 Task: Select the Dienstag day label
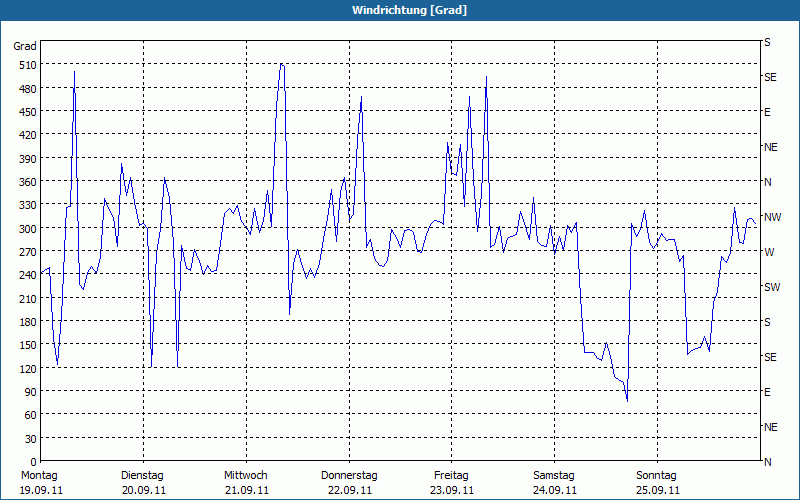coord(142,476)
